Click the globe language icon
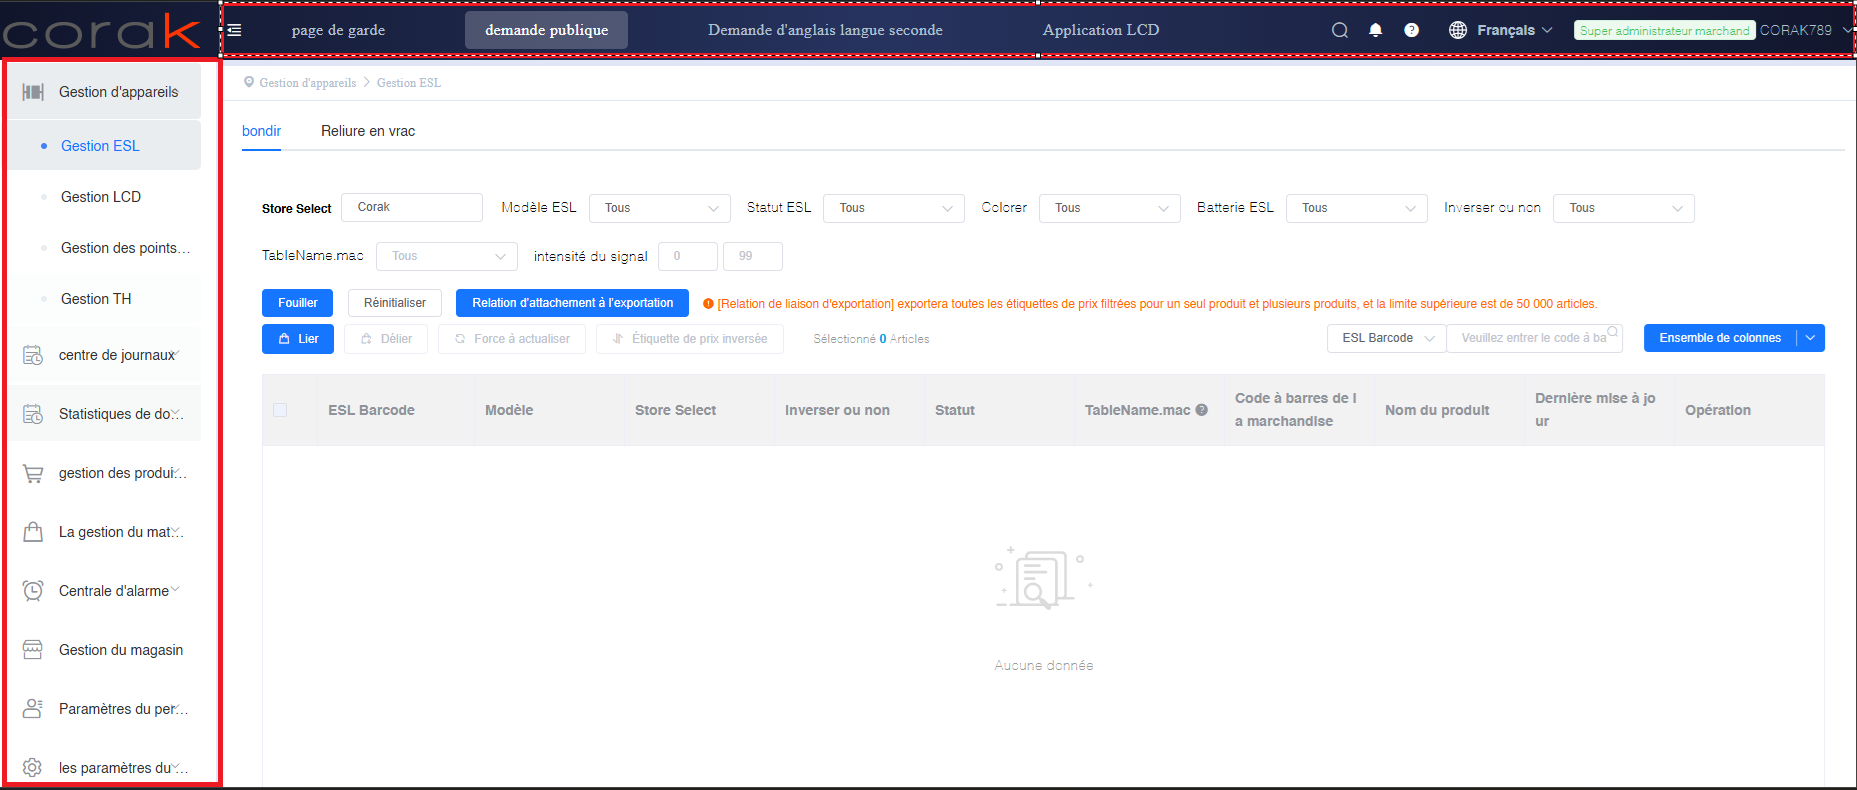This screenshot has height=790, width=1857. point(1458,30)
